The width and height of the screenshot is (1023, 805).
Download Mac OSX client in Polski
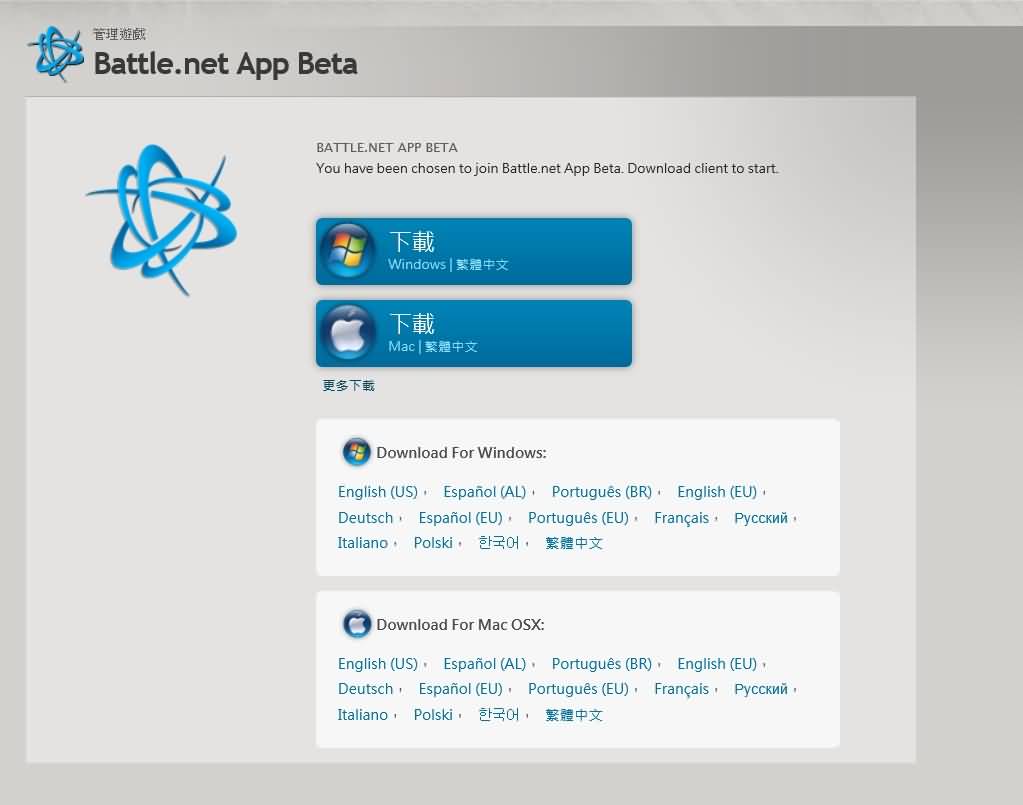point(433,715)
